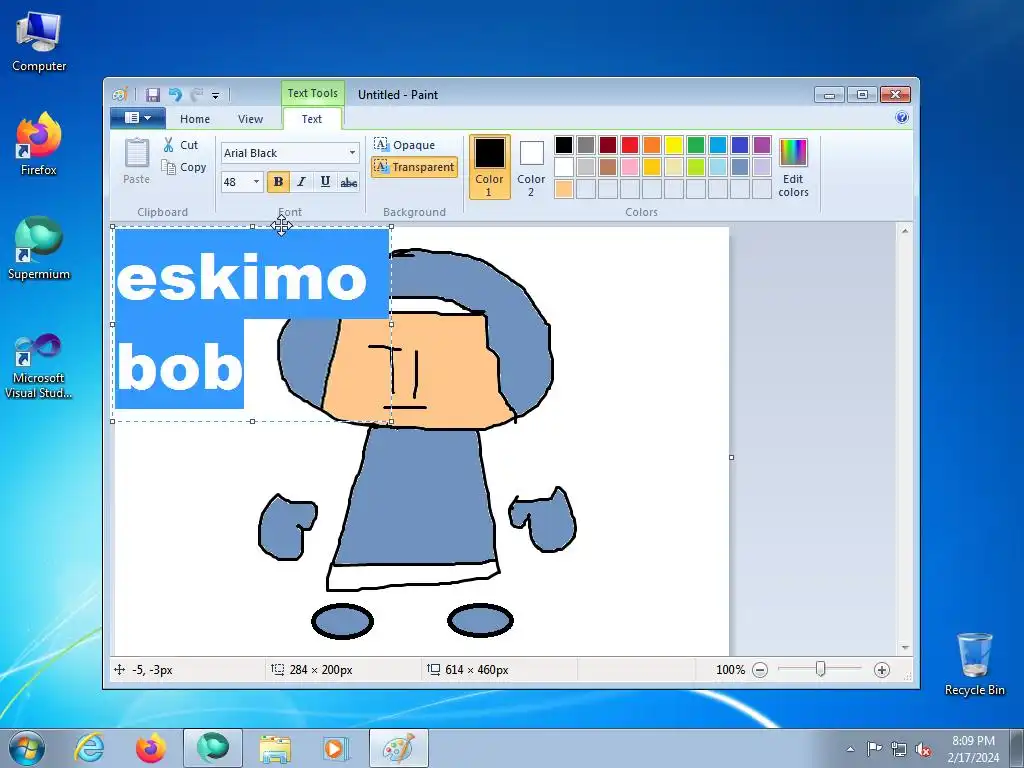Screen dimensions: 1024x768
Task: Save the drawing from the quick access toolbar
Action: click(153, 95)
